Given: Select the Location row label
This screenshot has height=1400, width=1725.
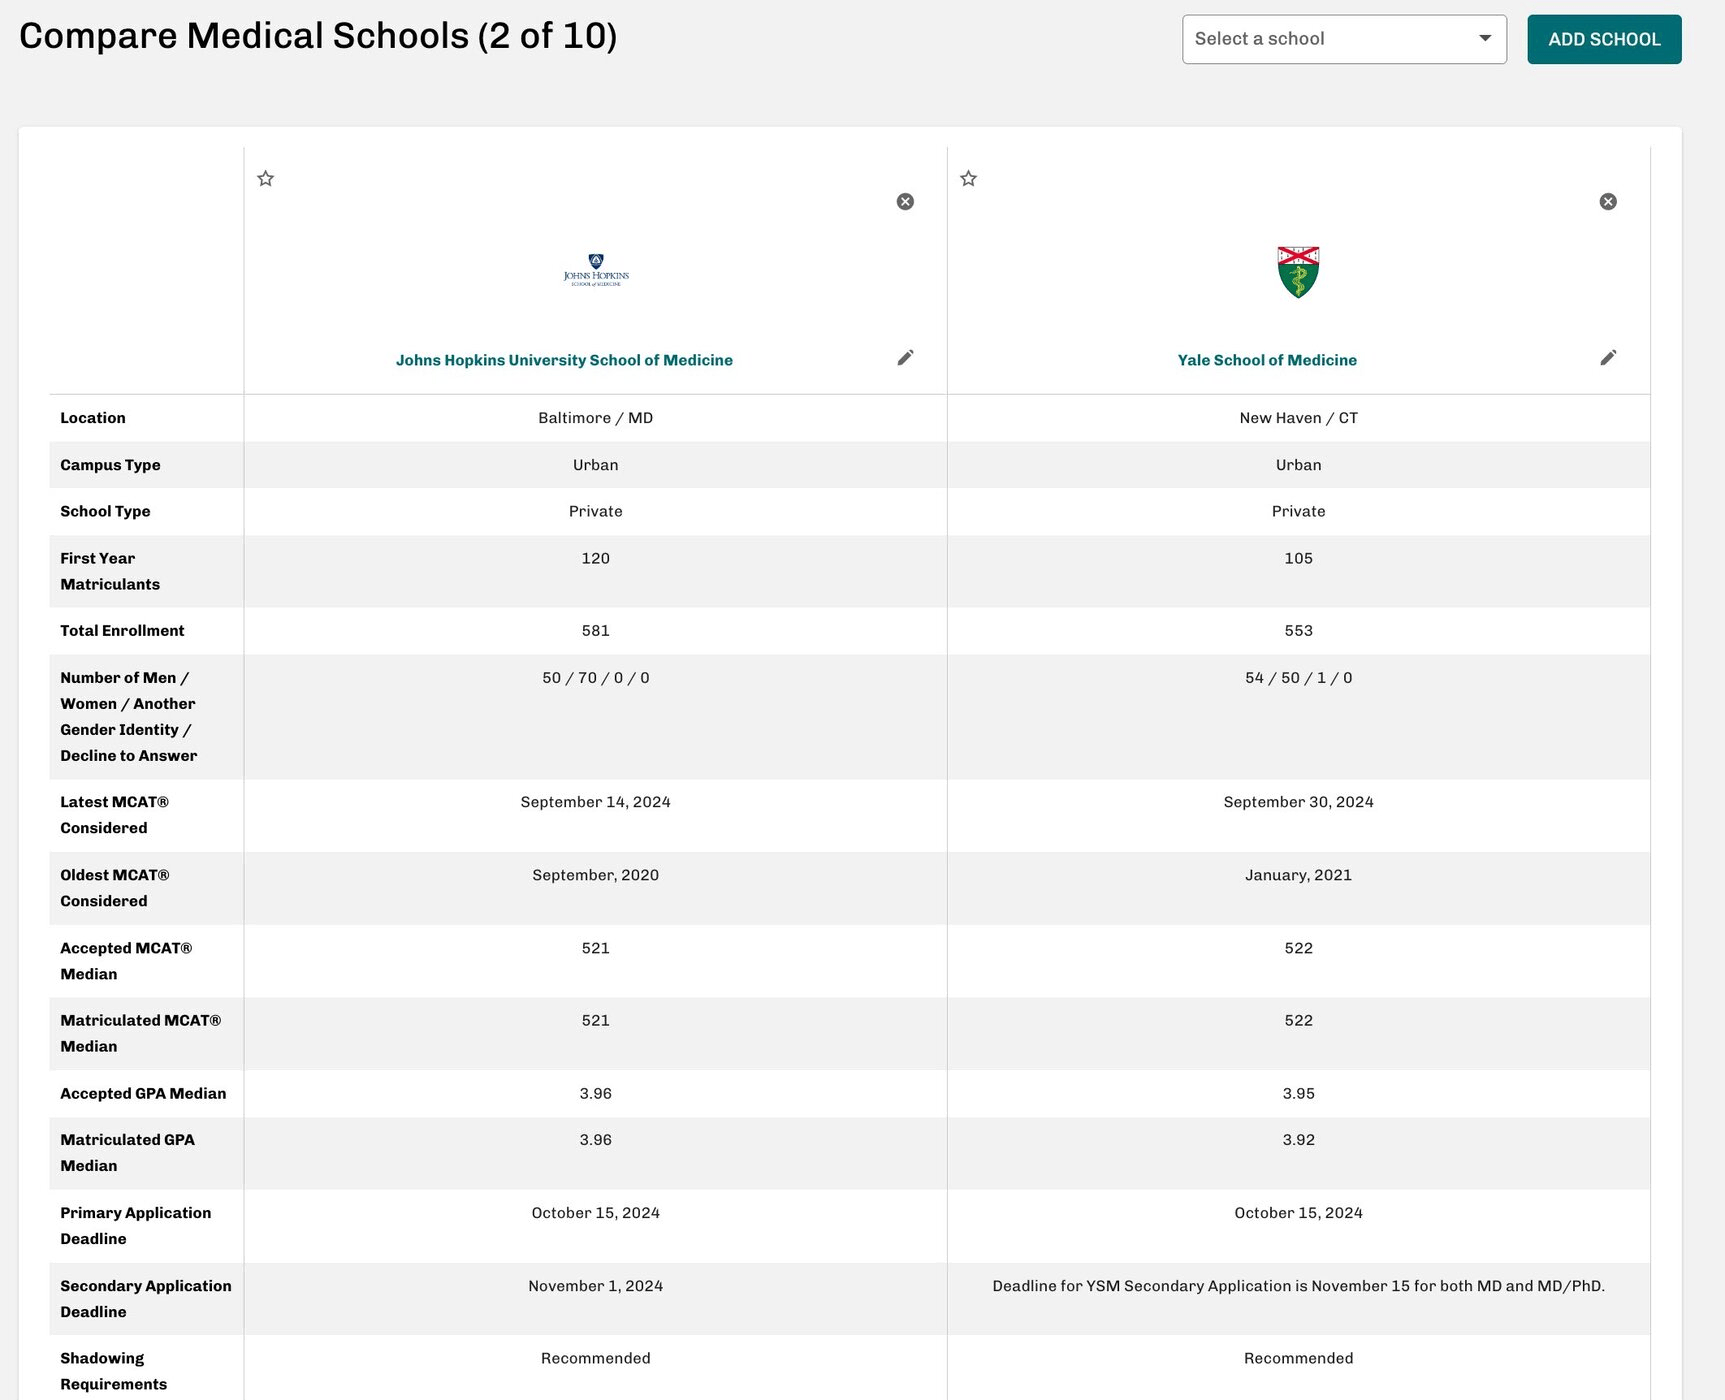Looking at the screenshot, I should [x=92, y=418].
